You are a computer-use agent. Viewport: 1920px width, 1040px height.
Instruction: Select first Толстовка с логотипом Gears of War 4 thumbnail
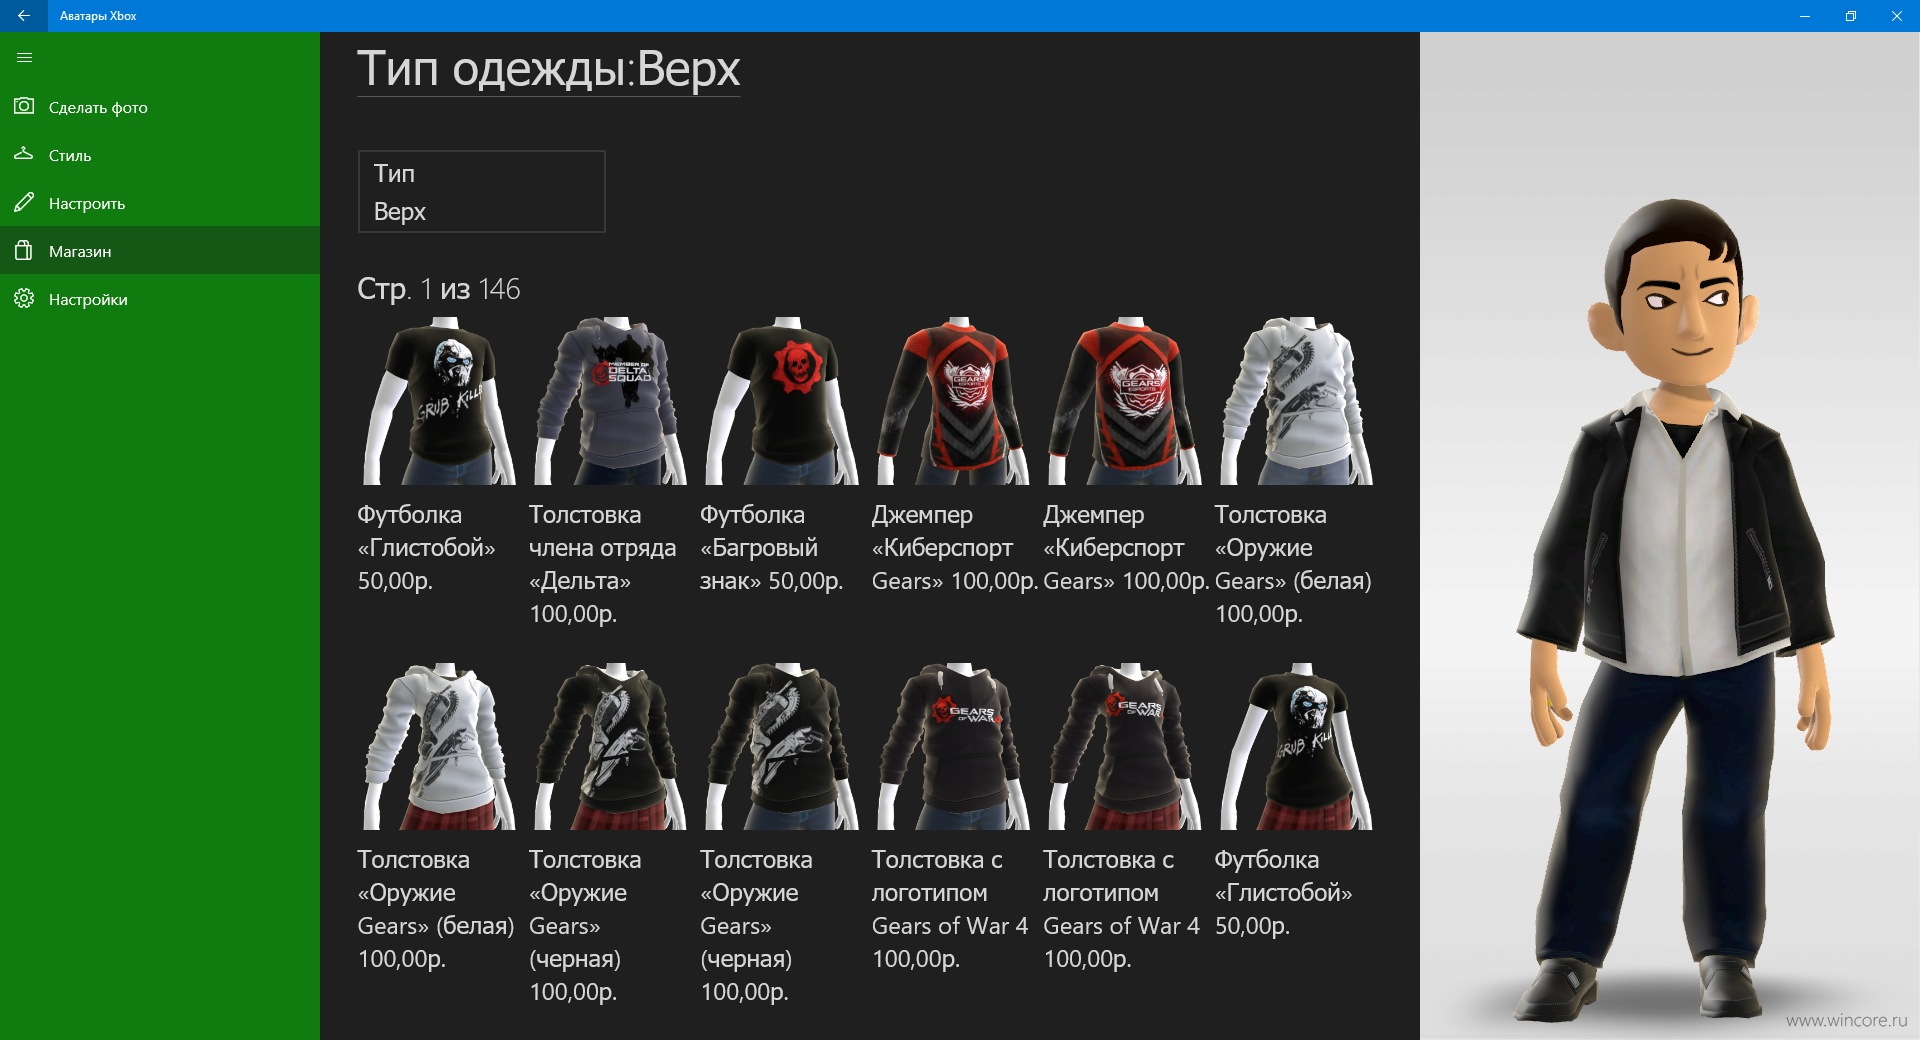(x=952, y=746)
